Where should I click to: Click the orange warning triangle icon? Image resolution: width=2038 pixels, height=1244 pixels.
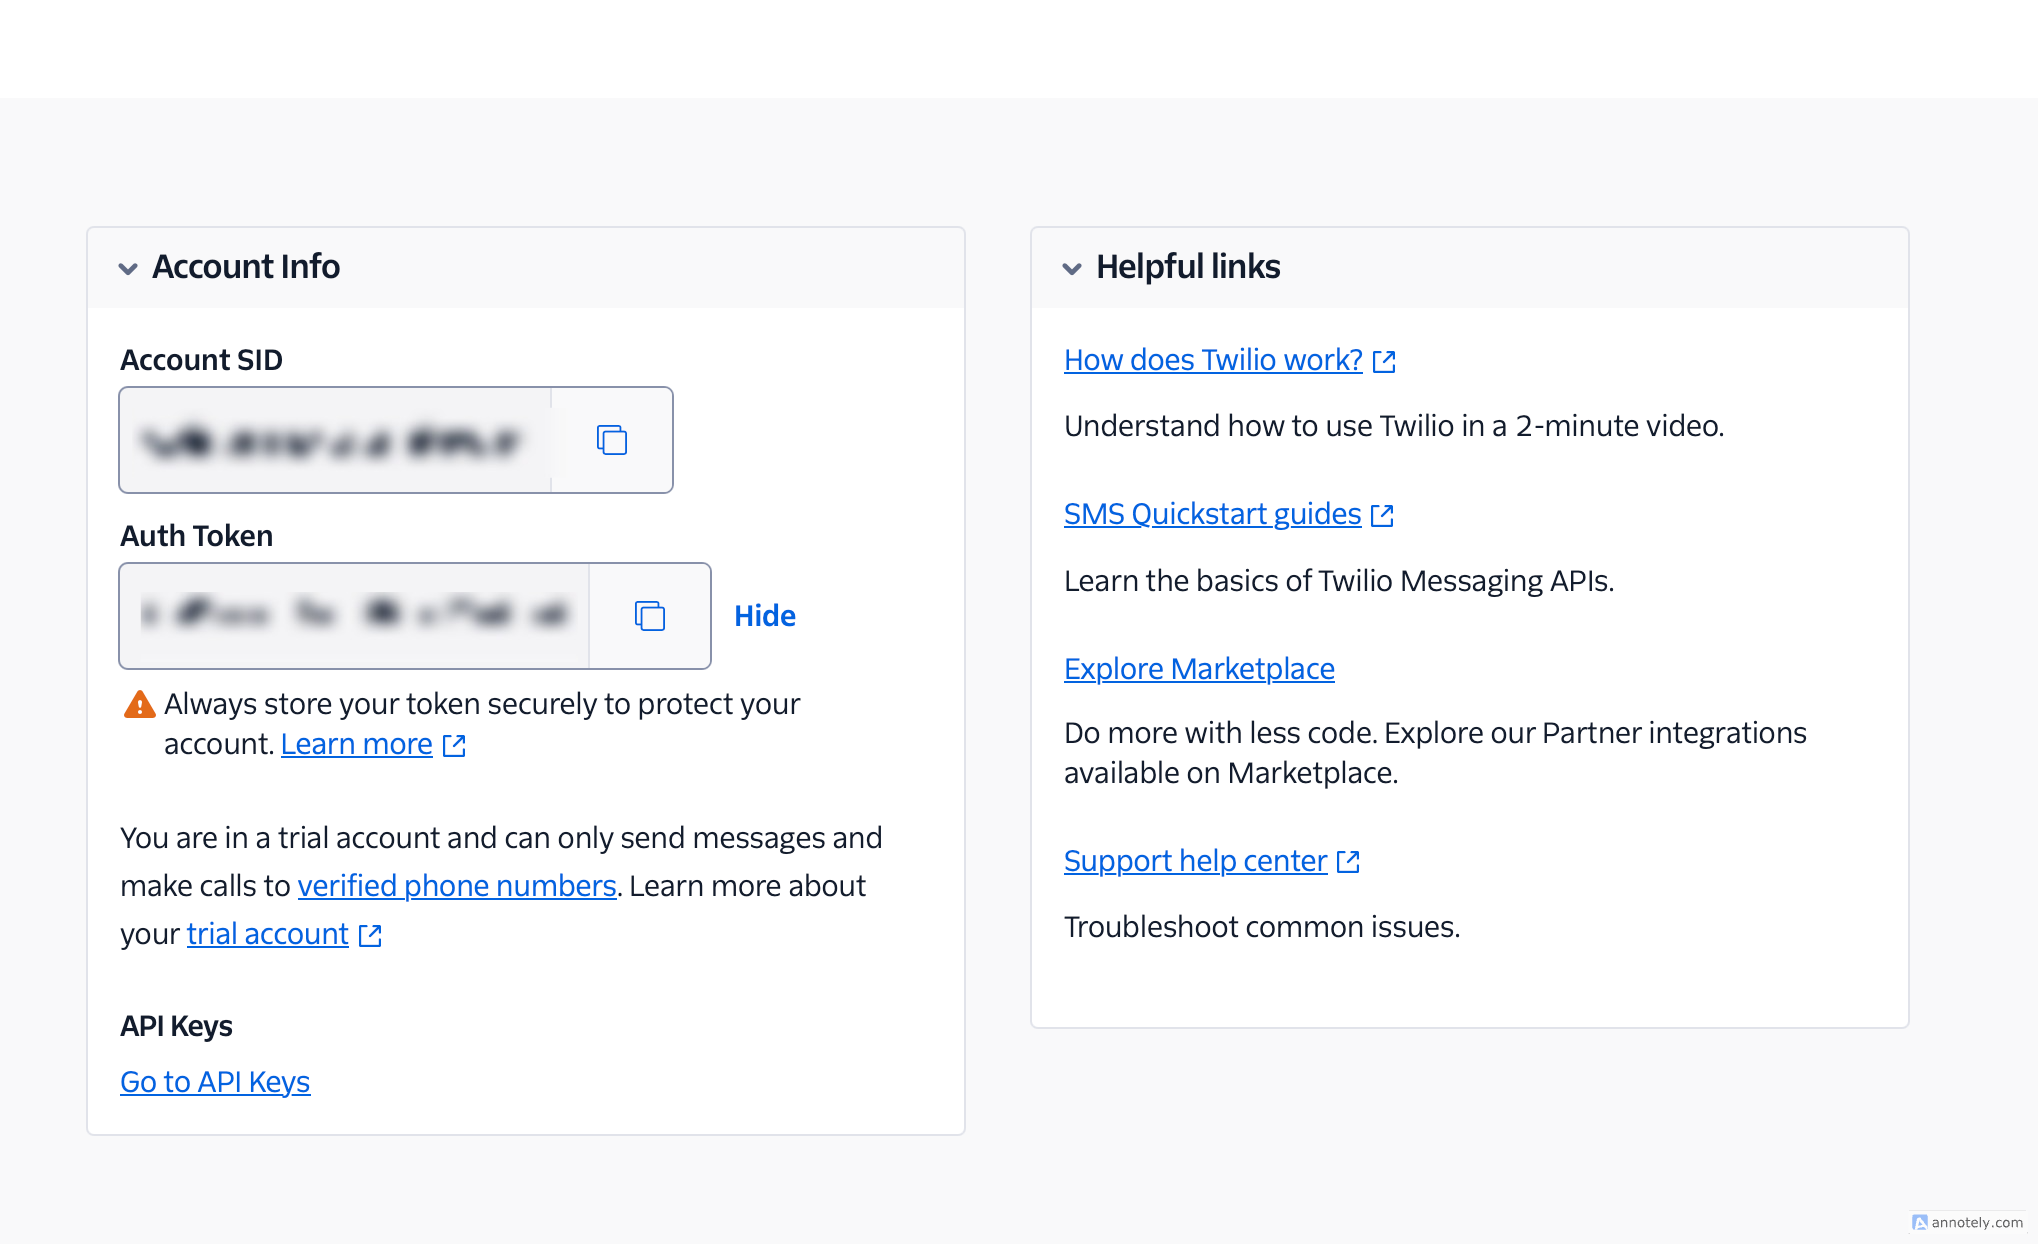[139, 705]
